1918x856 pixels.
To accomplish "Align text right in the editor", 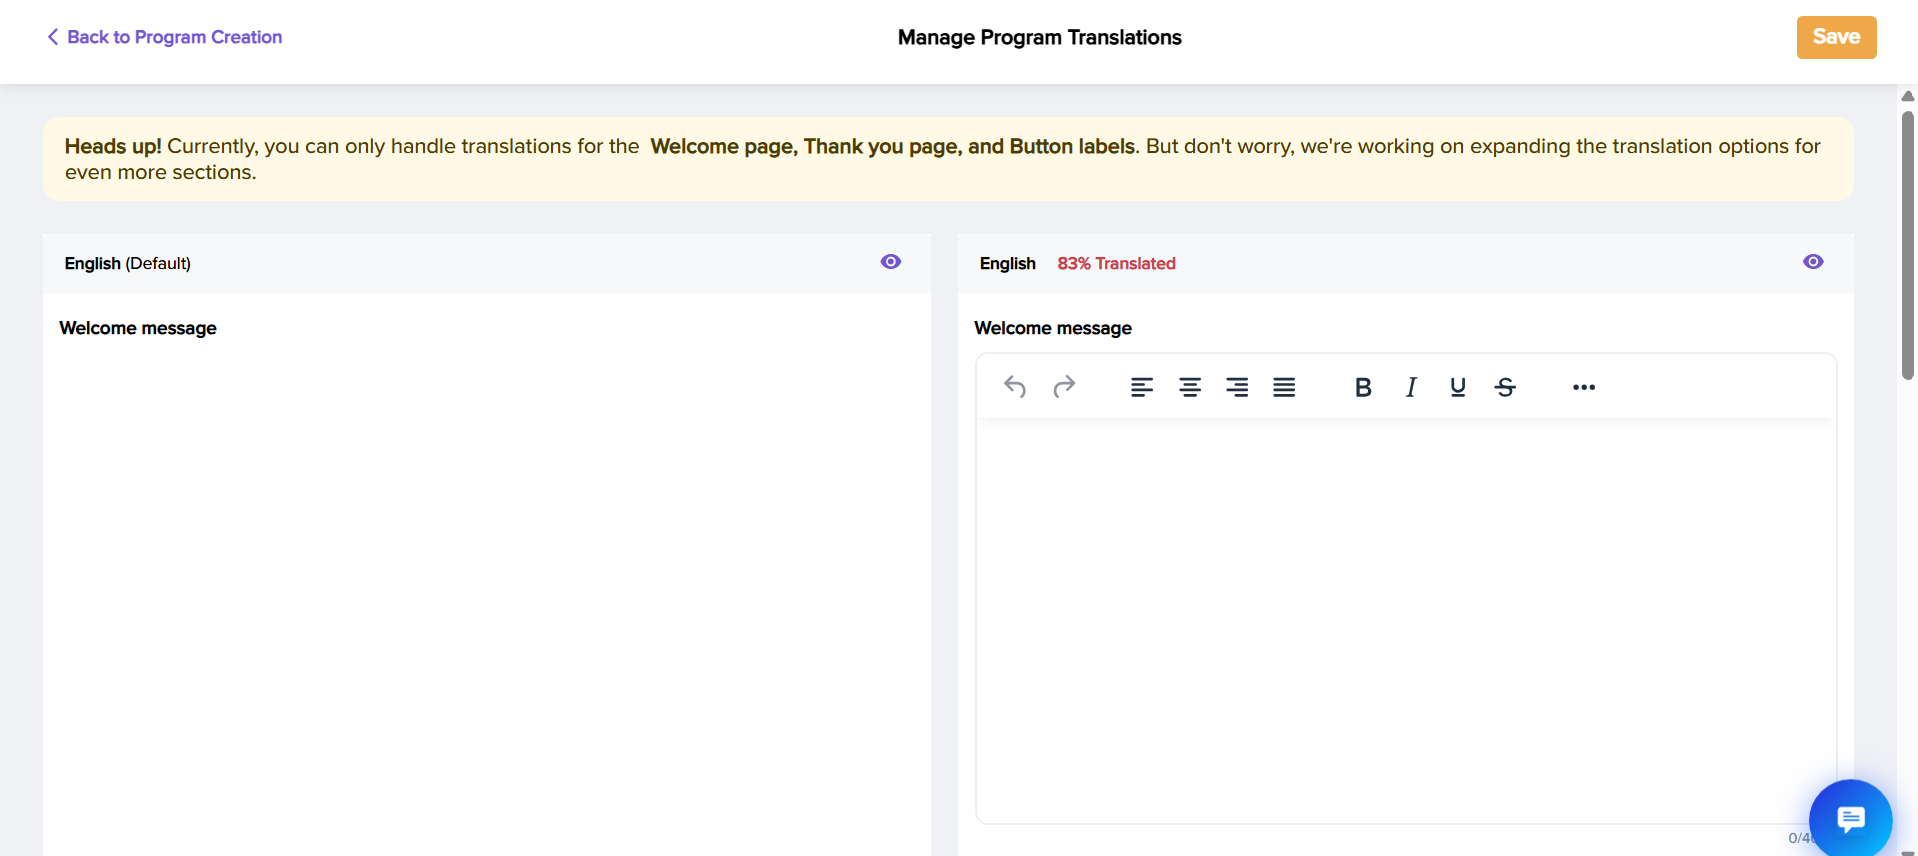I will tap(1237, 387).
